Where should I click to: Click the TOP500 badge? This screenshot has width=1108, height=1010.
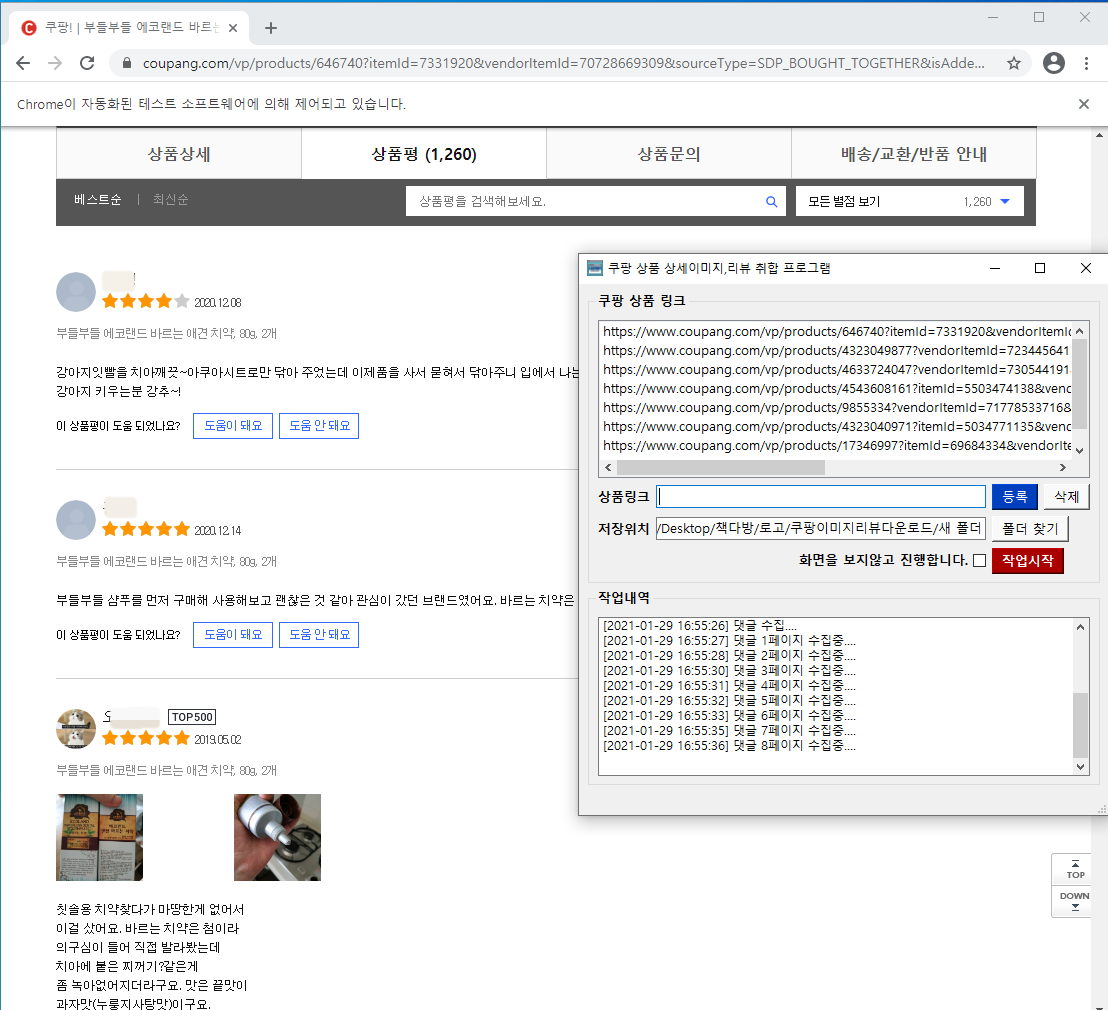point(192,717)
